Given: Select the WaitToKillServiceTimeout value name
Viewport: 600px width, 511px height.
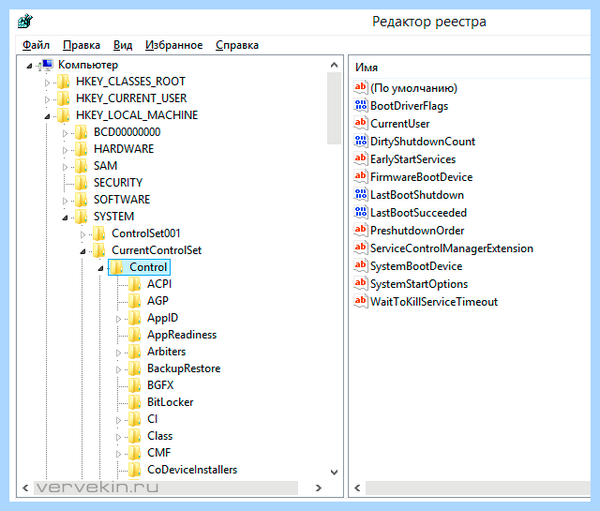Looking at the screenshot, I should click(434, 302).
